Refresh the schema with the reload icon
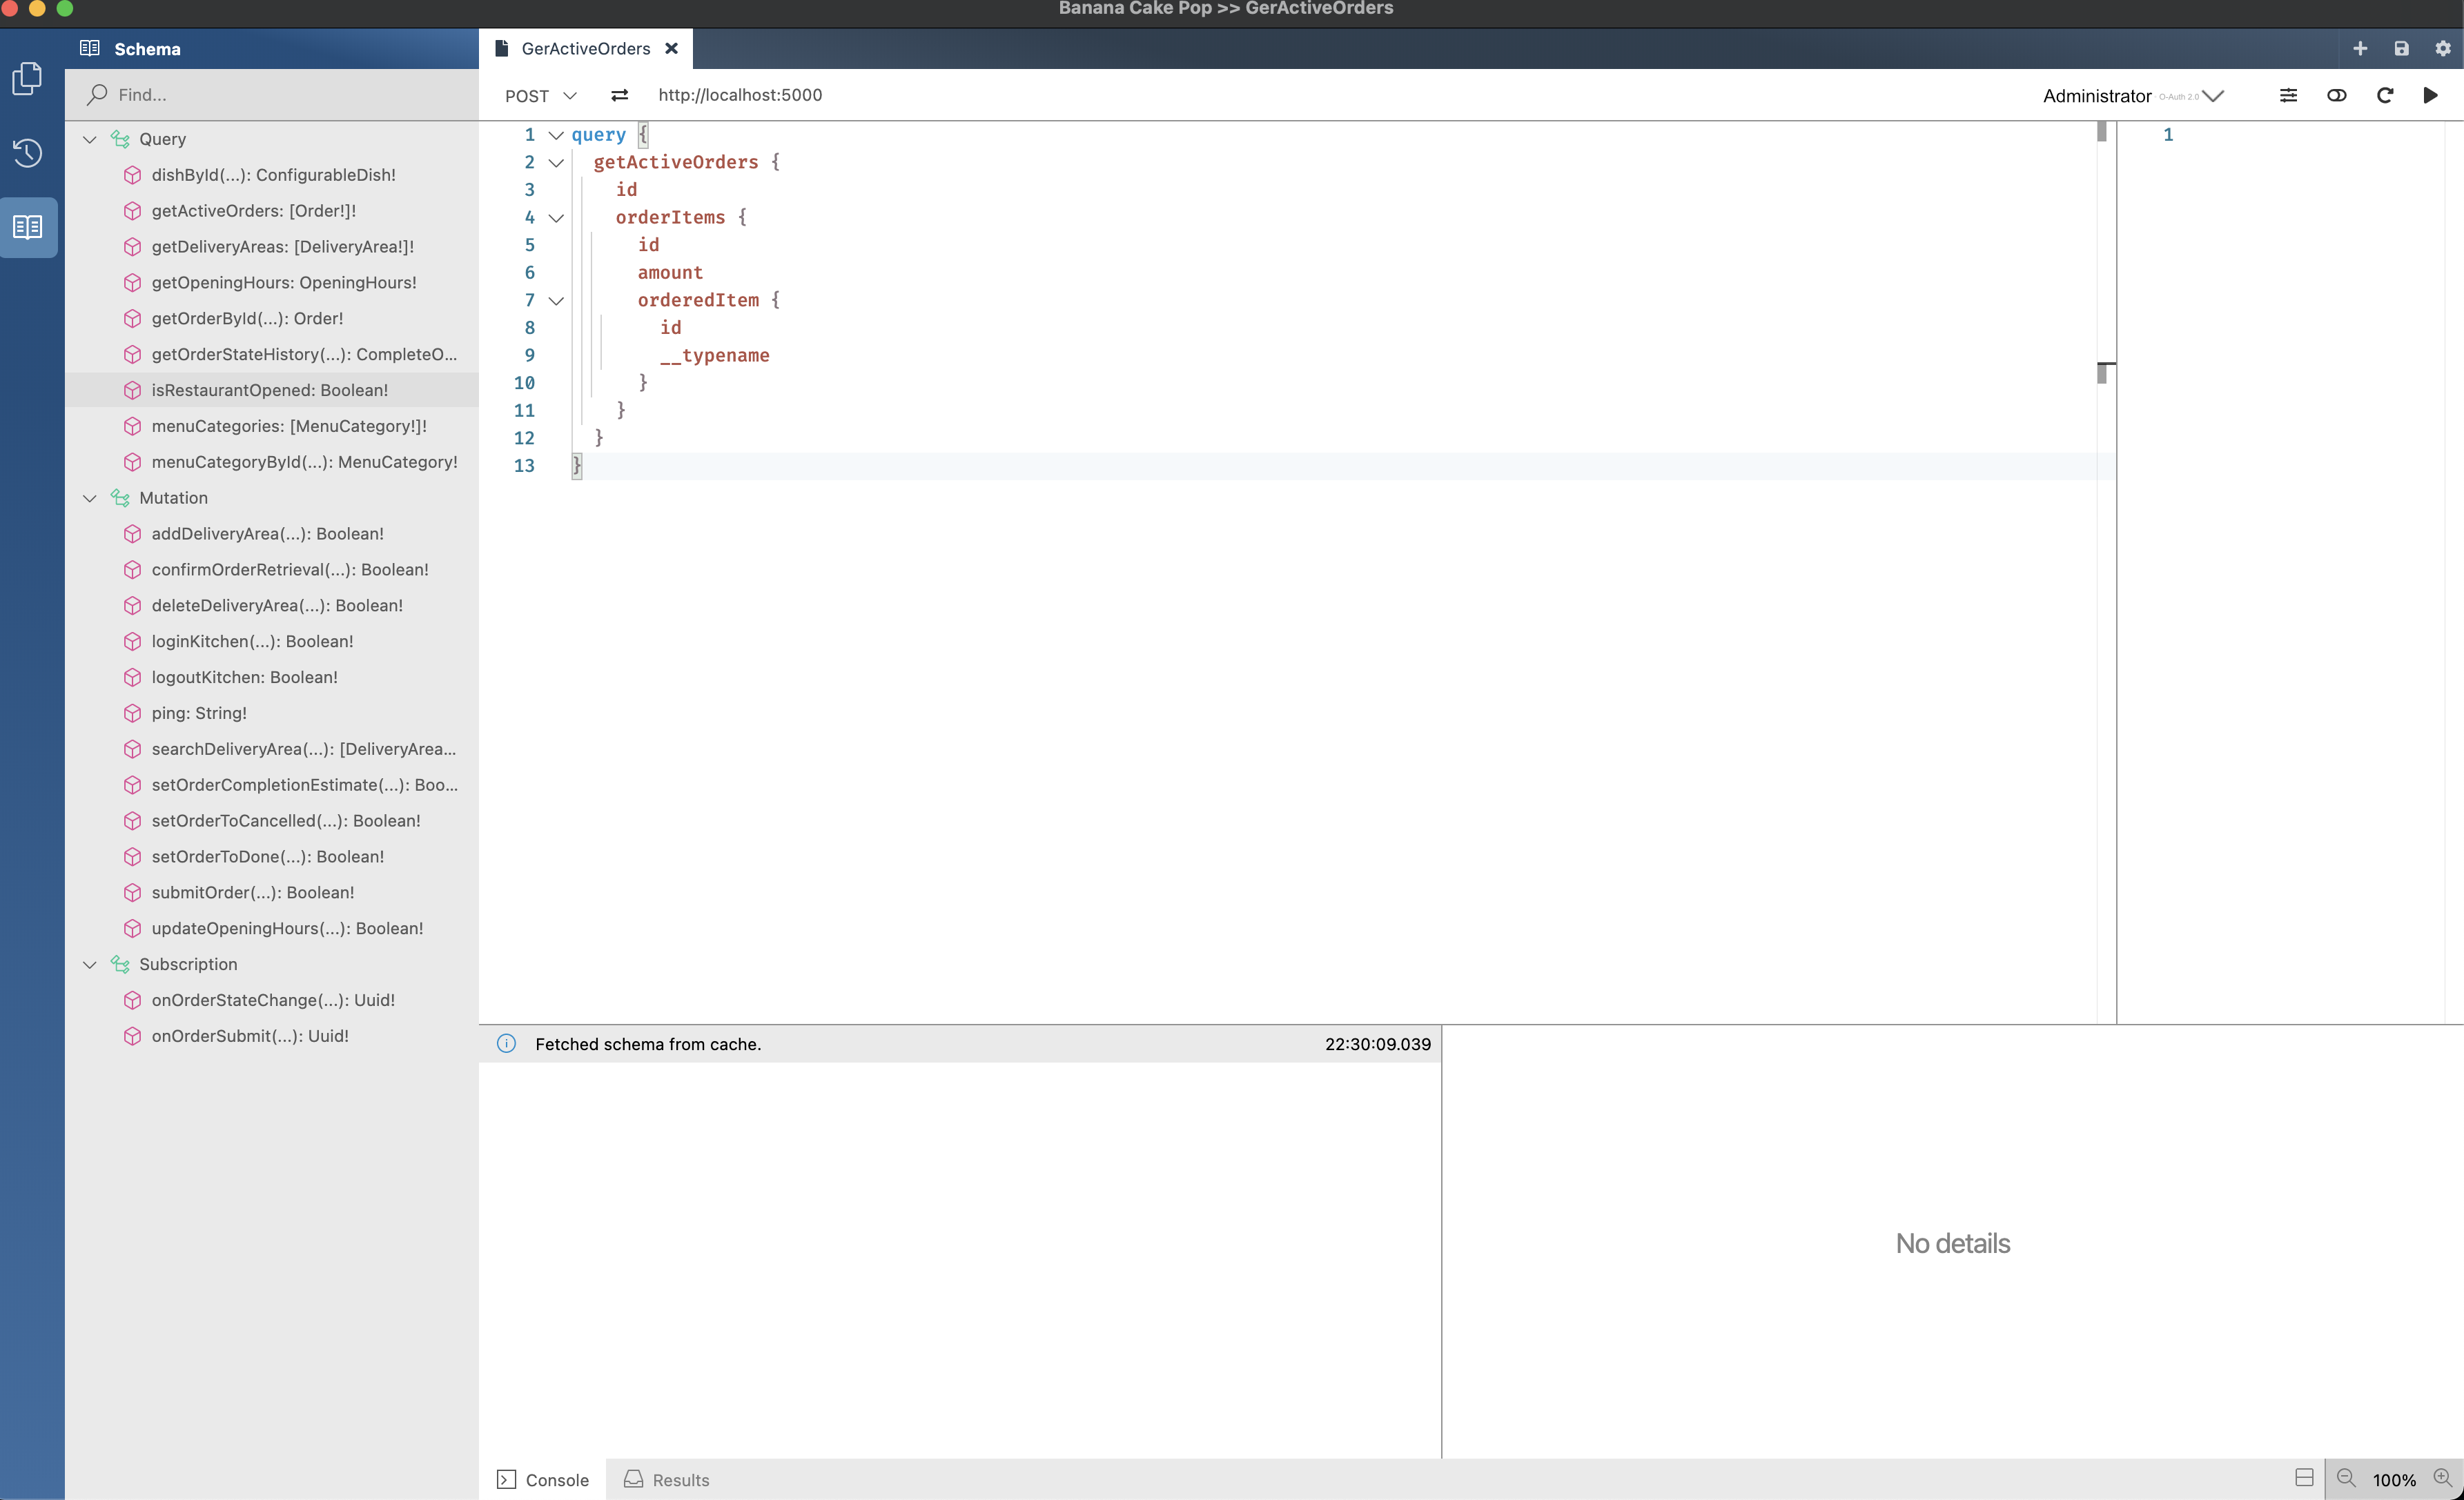 point(2385,95)
